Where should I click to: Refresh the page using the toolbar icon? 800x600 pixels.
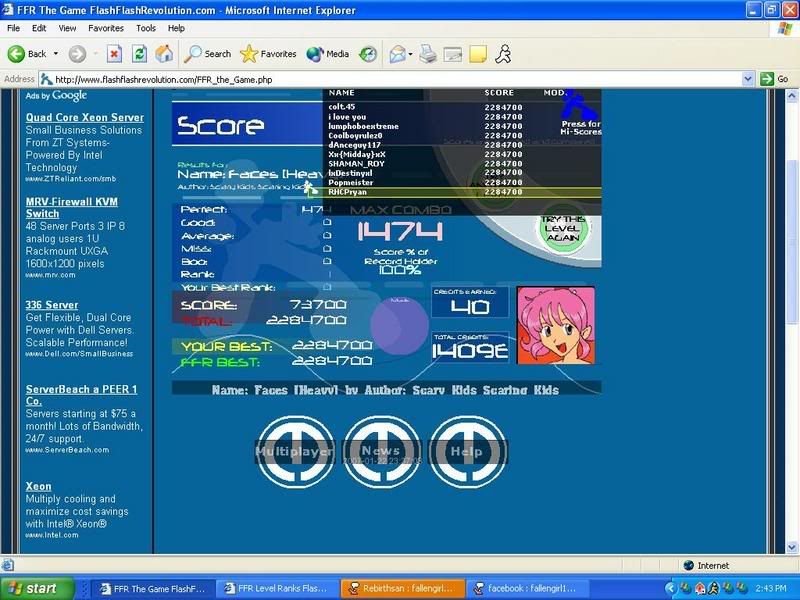coord(140,54)
